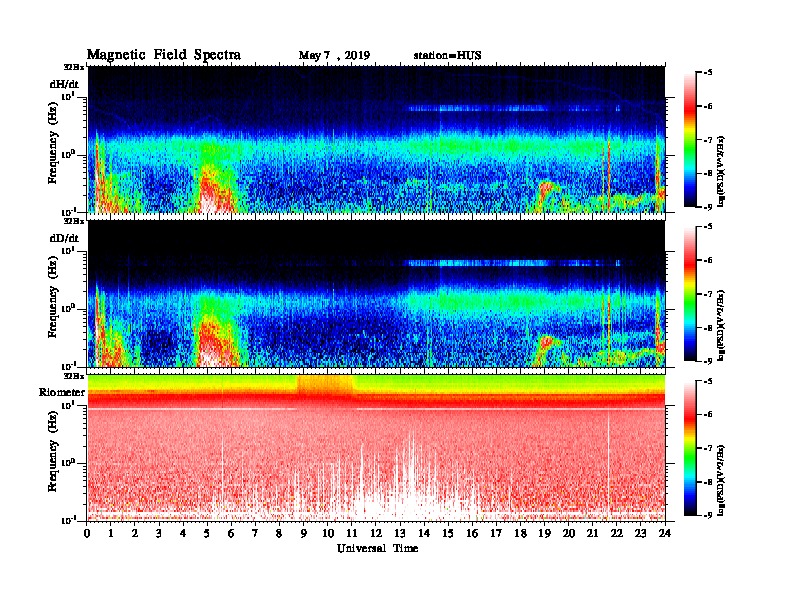Click the "-5" tick on the Riometer colorbar

point(708,381)
